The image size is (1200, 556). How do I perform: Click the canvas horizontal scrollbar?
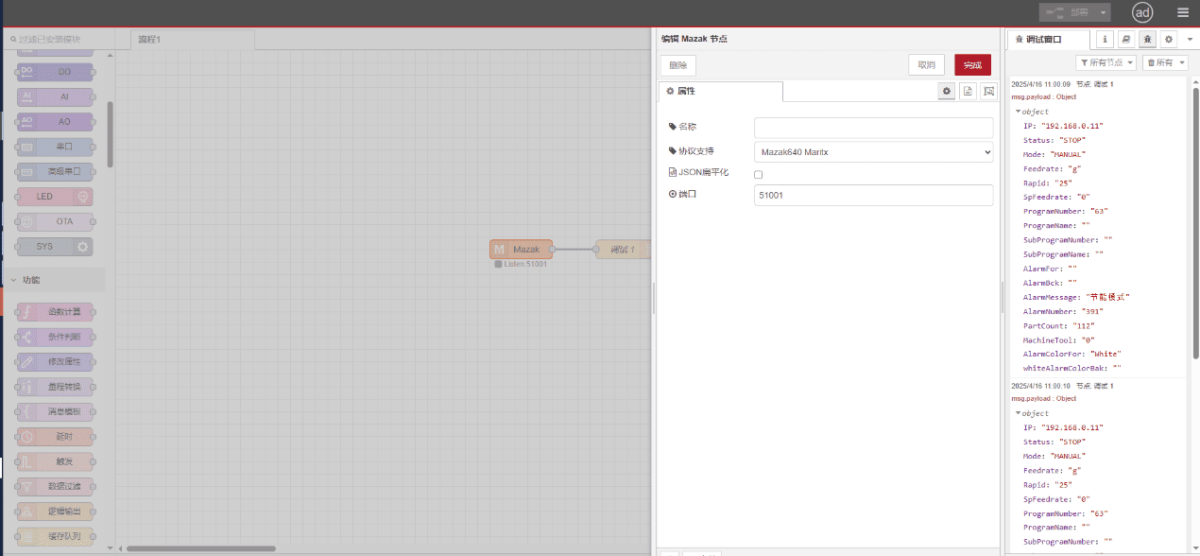200,548
